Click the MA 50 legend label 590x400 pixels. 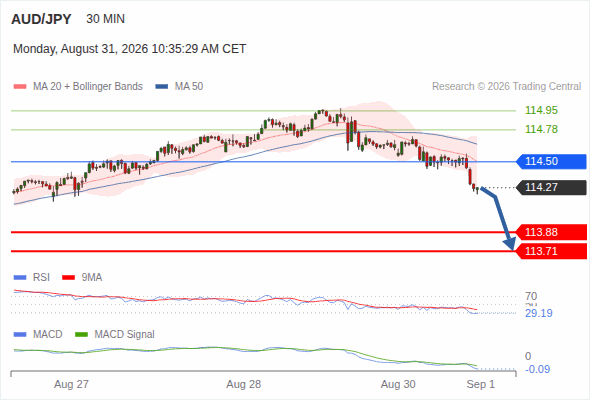click(x=189, y=87)
